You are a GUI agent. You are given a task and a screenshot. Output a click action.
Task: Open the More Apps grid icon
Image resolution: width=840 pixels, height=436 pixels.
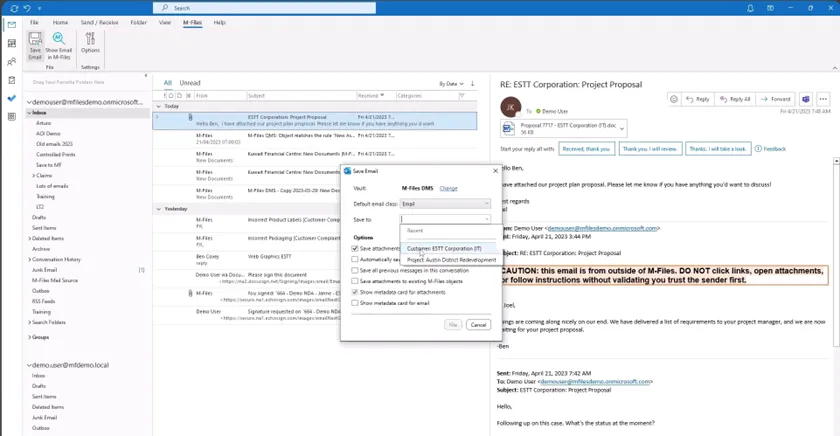point(12,116)
